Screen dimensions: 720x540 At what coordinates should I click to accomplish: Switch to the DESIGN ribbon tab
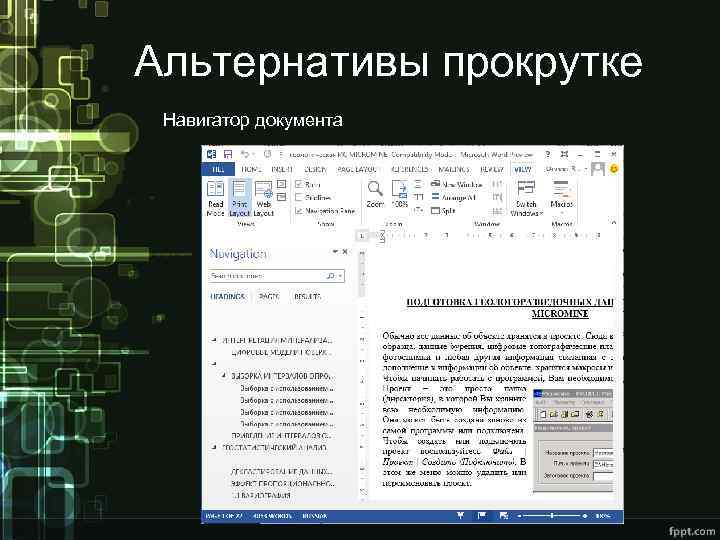point(315,169)
